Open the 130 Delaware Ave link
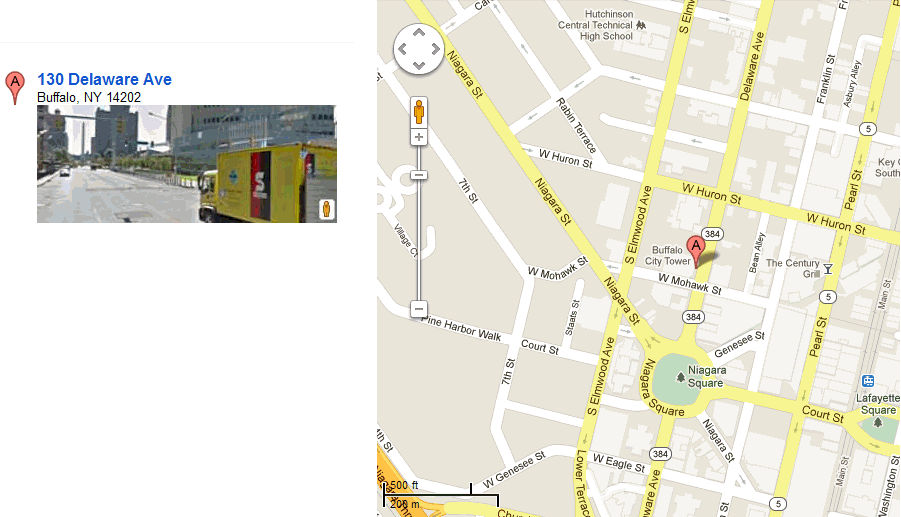Screen dimensions: 901x517 (105, 79)
